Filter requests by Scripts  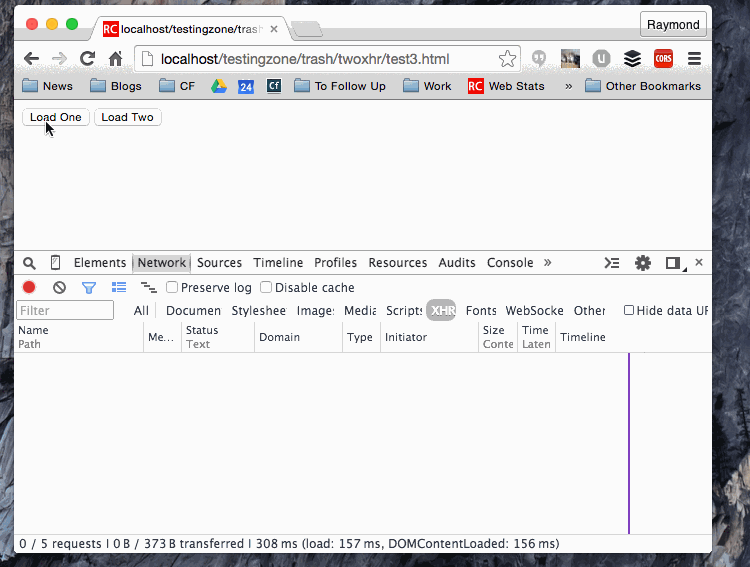click(x=404, y=311)
